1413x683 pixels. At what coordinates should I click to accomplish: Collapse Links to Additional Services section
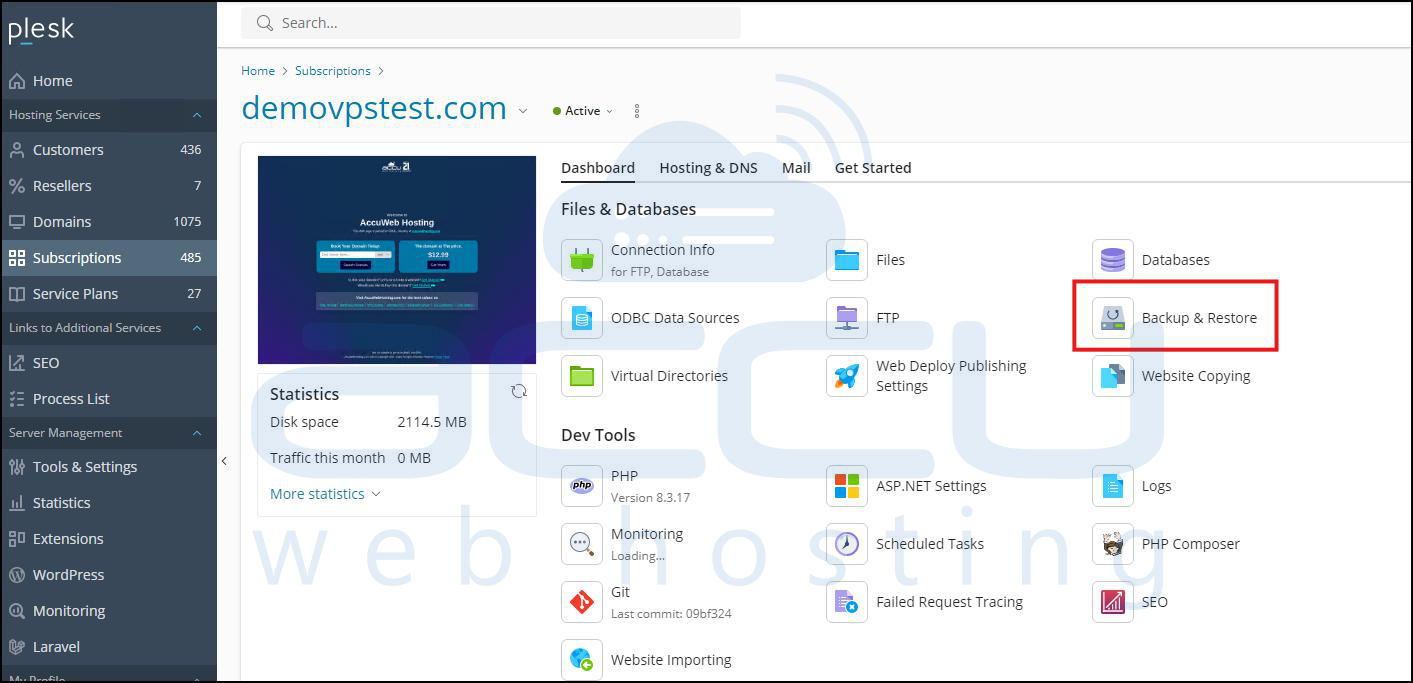tap(197, 328)
